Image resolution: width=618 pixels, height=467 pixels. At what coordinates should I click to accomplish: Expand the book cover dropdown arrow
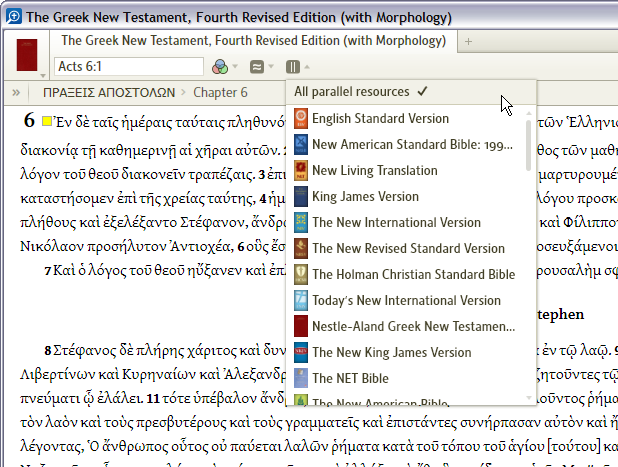pos(43,75)
